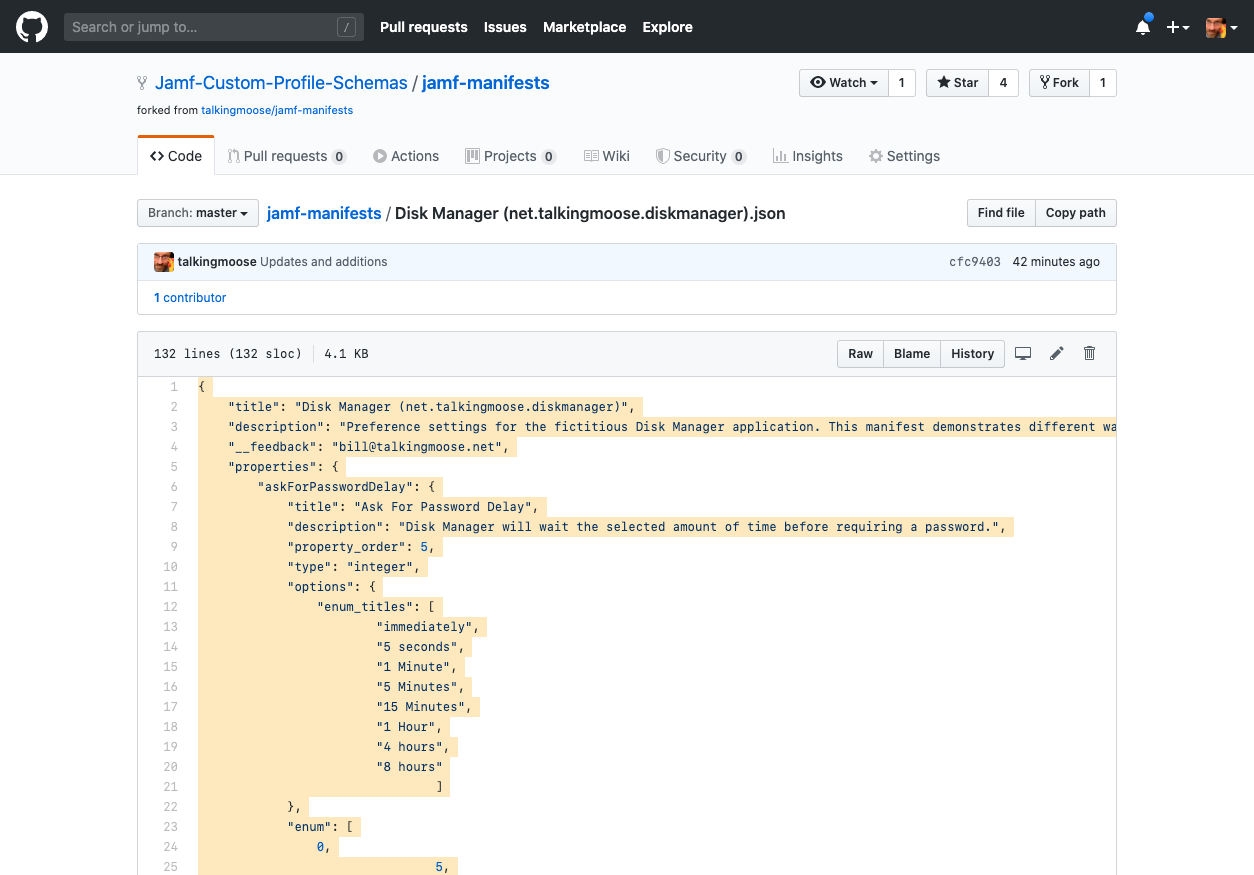Star this repository
Image resolution: width=1254 pixels, height=875 pixels.
(x=958, y=83)
